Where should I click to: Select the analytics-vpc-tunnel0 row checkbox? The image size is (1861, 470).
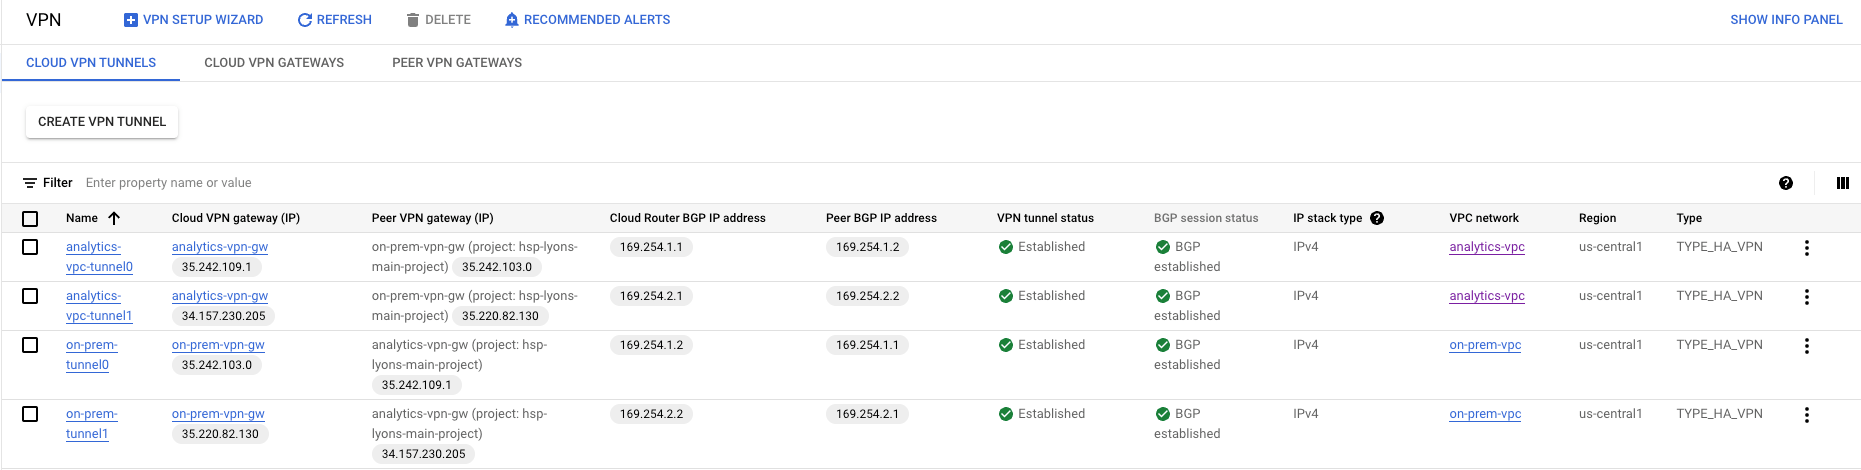coord(30,247)
